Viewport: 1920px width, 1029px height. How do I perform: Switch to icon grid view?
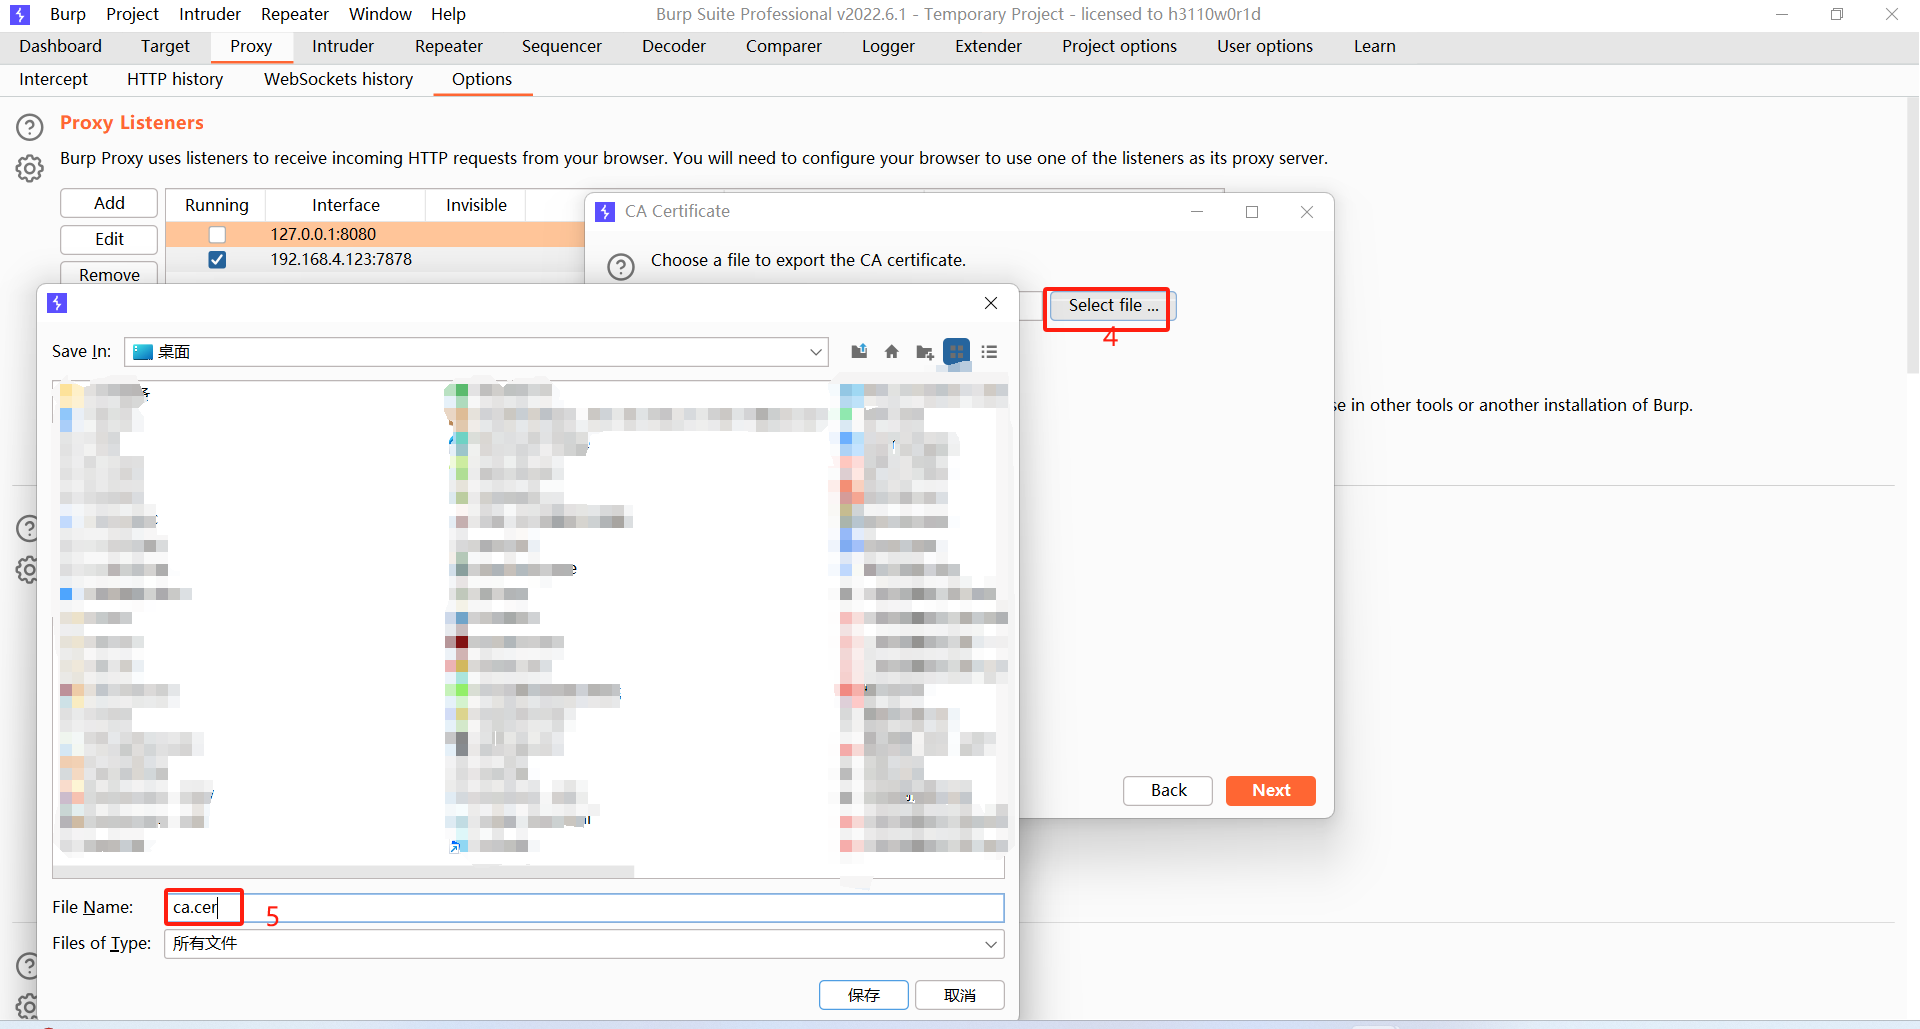(x=957, y=351)
